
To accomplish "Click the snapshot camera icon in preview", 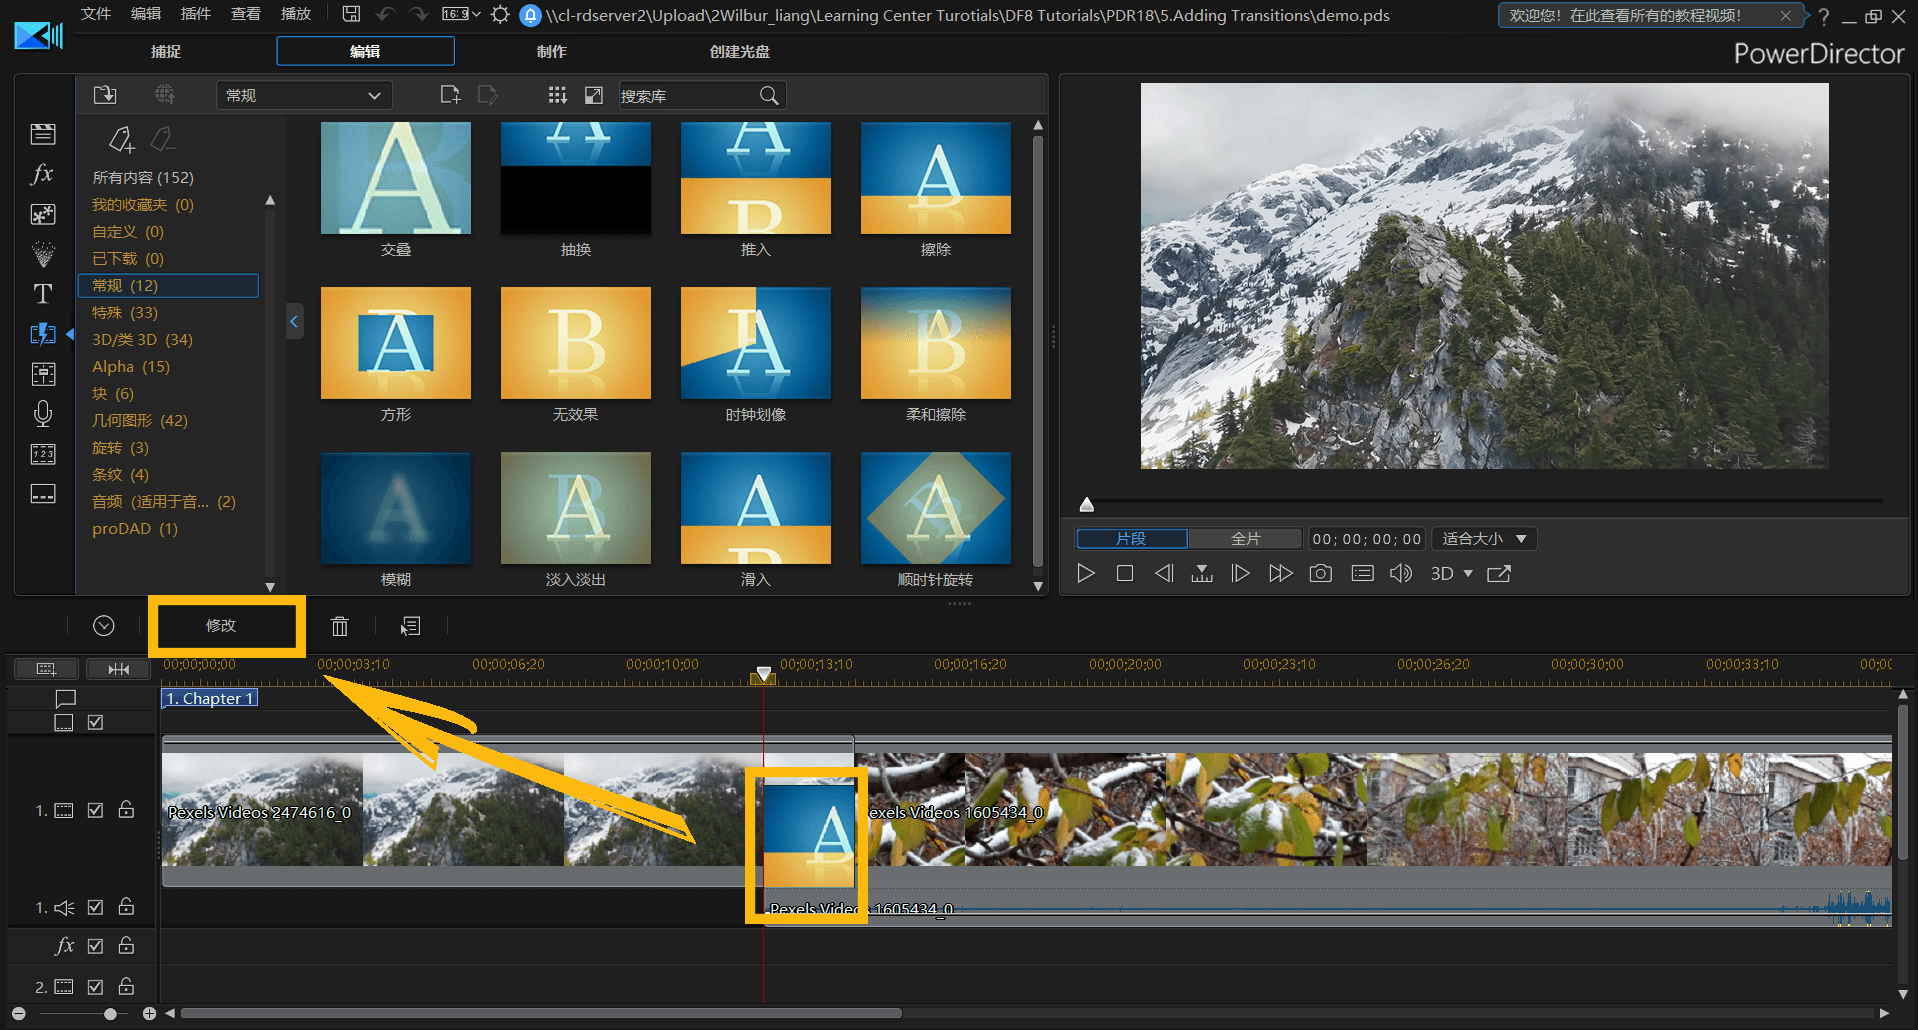I will [1321, 574].
